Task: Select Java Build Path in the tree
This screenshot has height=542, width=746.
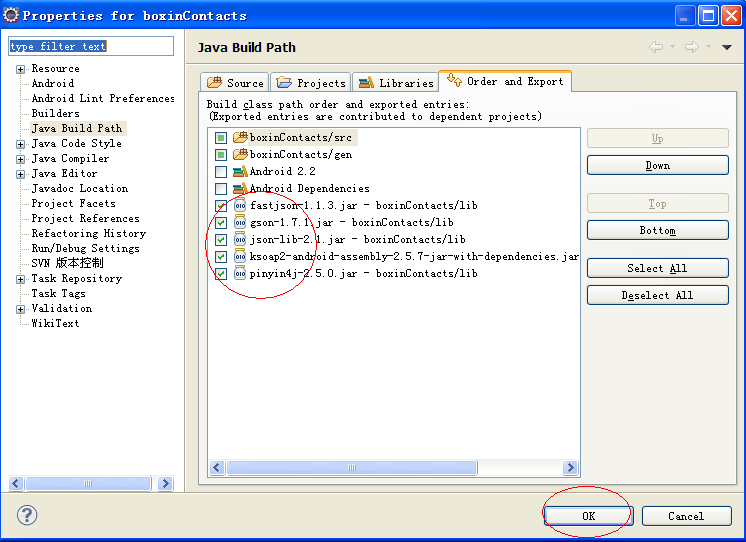Action: point(77,128)
